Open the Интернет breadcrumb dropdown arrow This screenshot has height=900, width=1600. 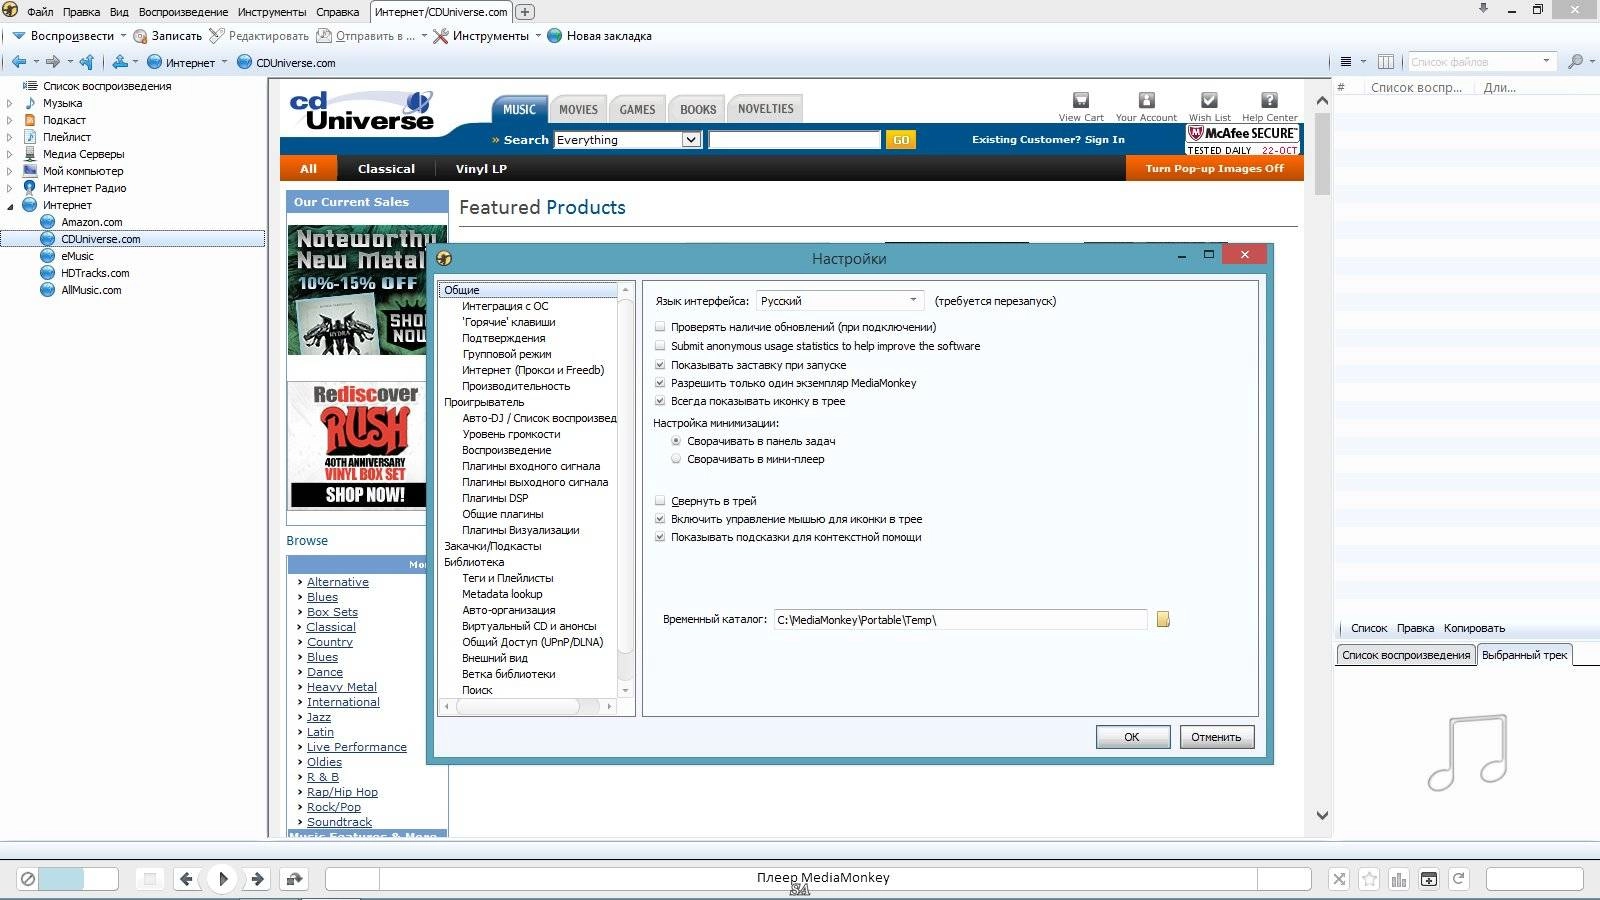[x=224, y=62]
